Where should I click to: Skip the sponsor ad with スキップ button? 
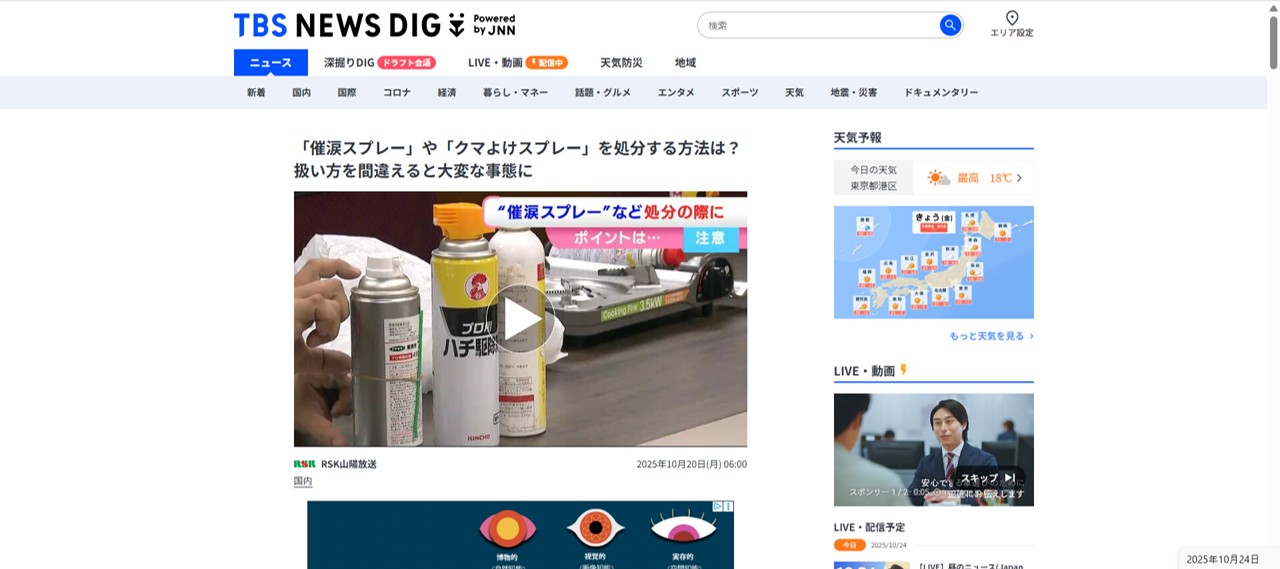988,478
